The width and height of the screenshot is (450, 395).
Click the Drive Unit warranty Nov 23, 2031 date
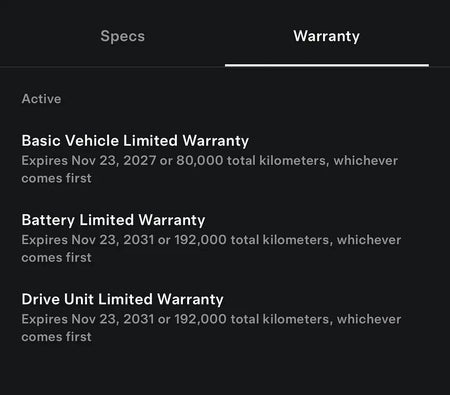click(x=113, y=319)
